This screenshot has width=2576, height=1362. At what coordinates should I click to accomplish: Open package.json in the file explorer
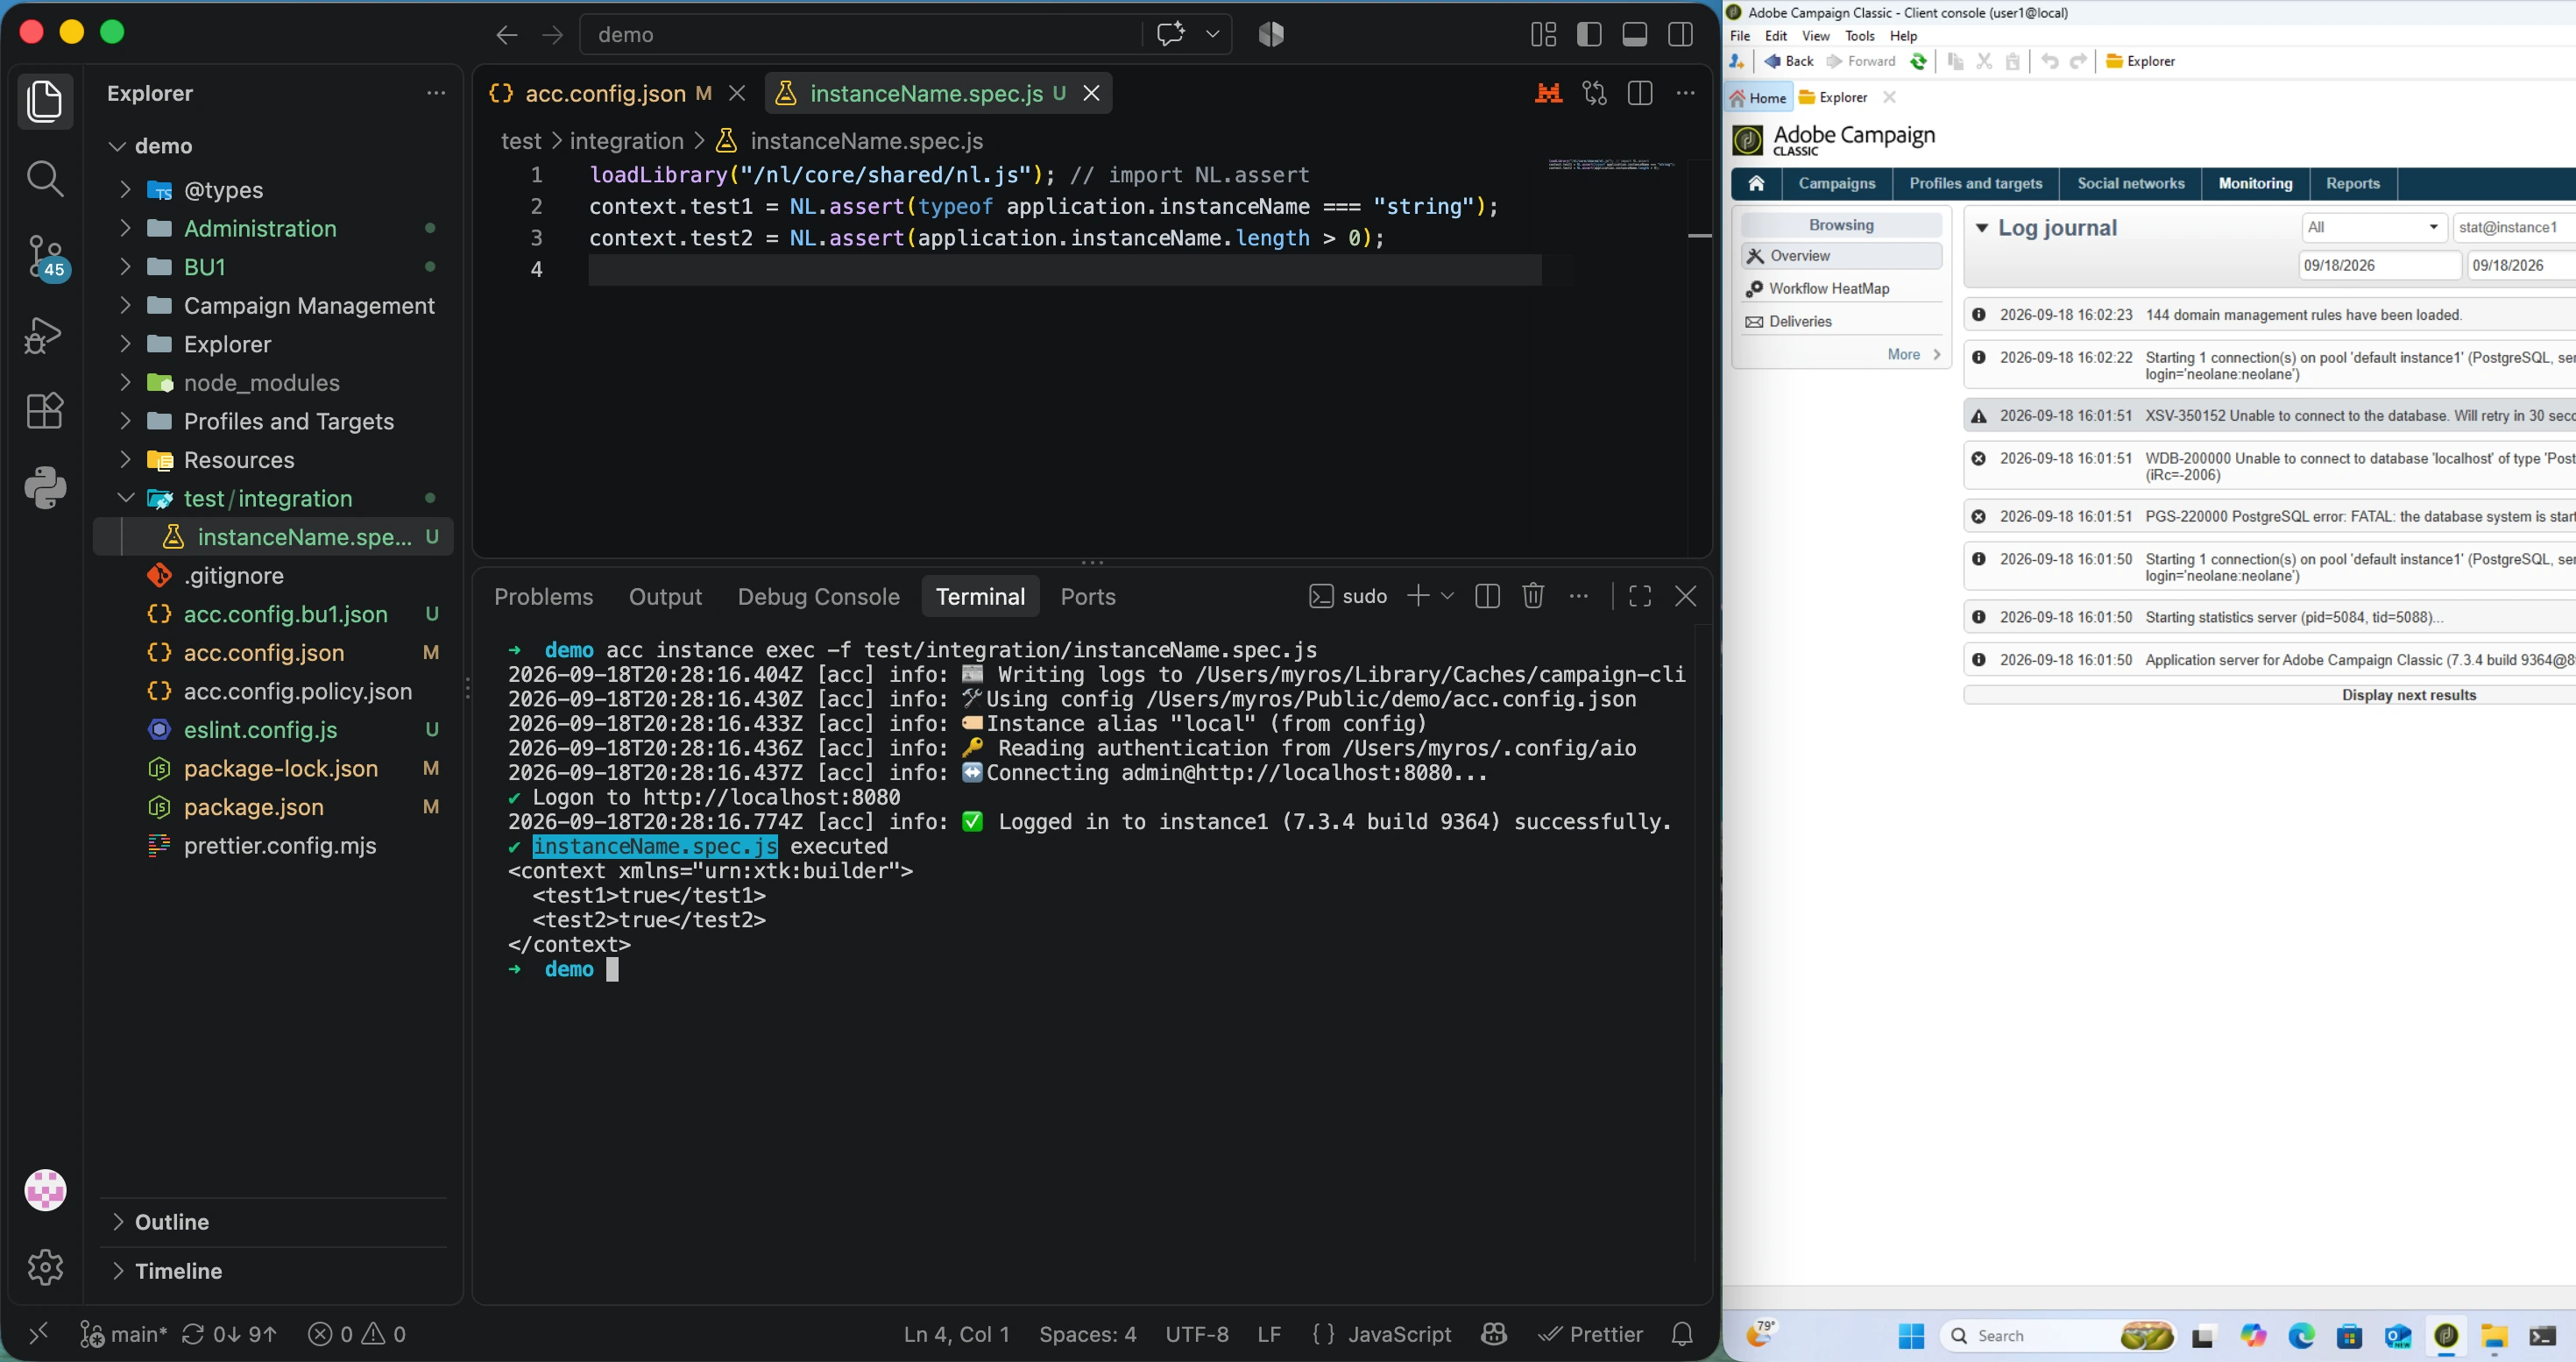tap(254, 807)
